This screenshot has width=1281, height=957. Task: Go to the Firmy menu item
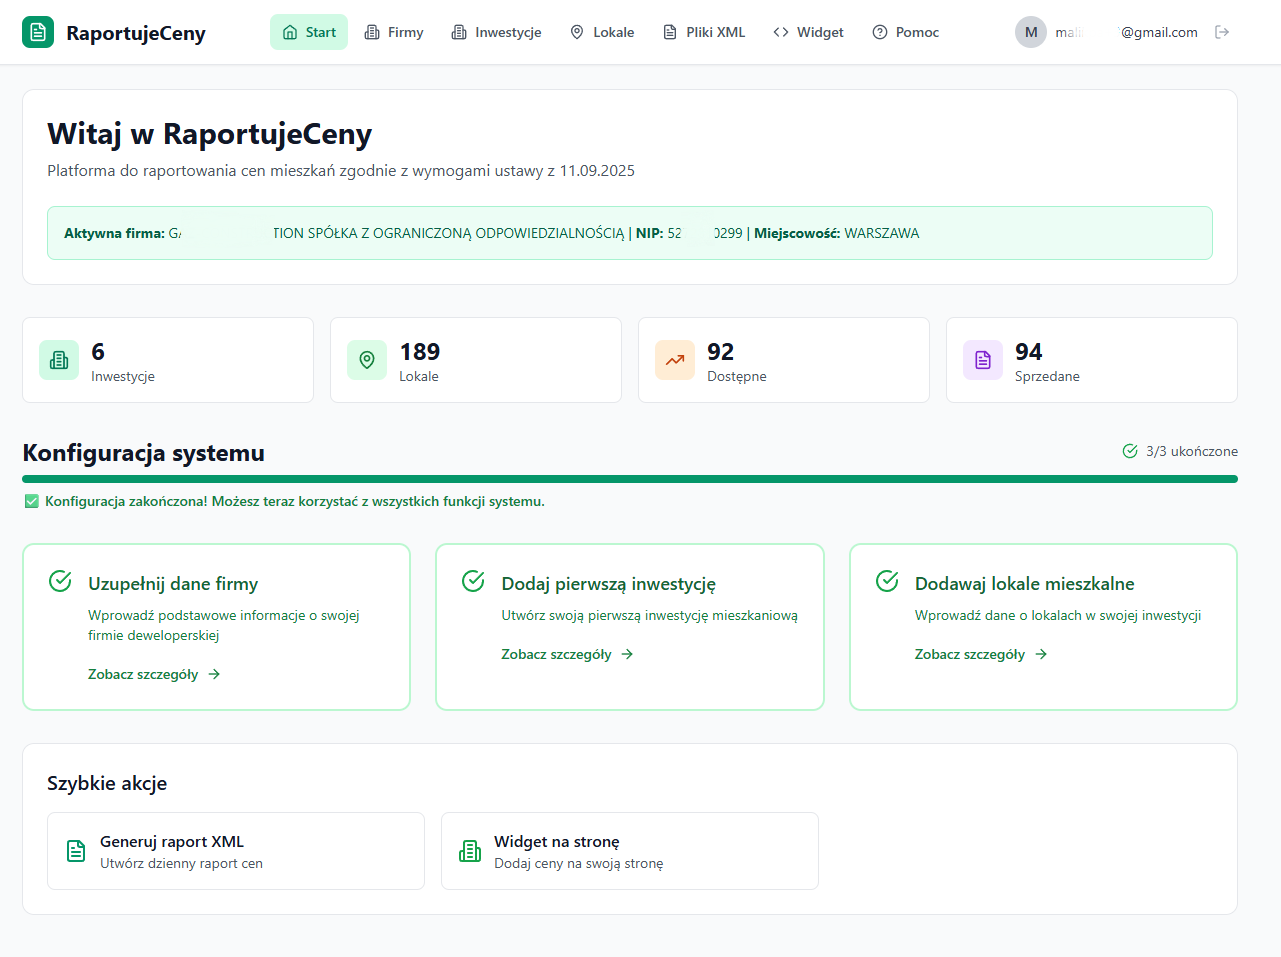tap(394, 32)
